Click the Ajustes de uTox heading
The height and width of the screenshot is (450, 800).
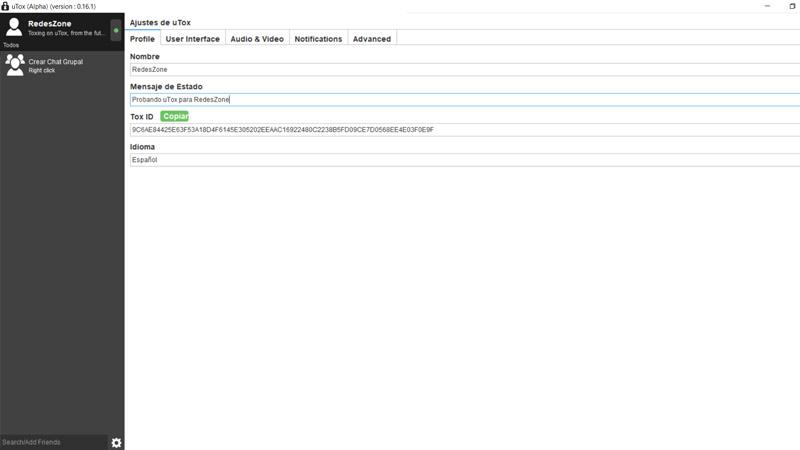click(160, 22)
